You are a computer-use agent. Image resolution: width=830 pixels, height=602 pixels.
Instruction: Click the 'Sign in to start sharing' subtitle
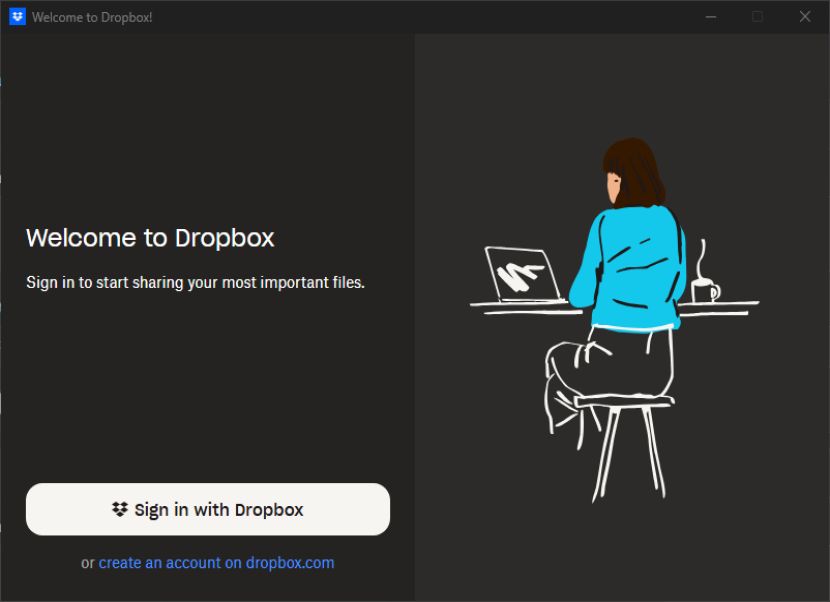(195, 283)
